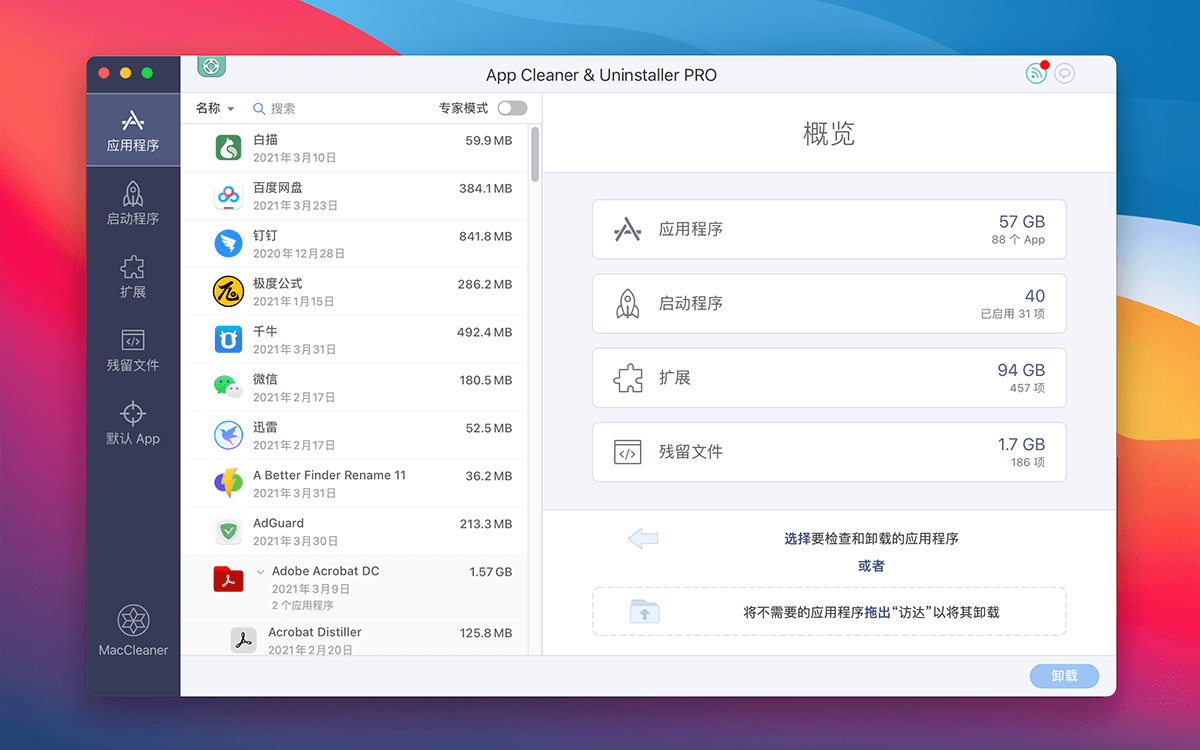Collapse the Adobe Acrobat DC group
The width and height of the screenshot is (1200, 750).
(260, 572)
